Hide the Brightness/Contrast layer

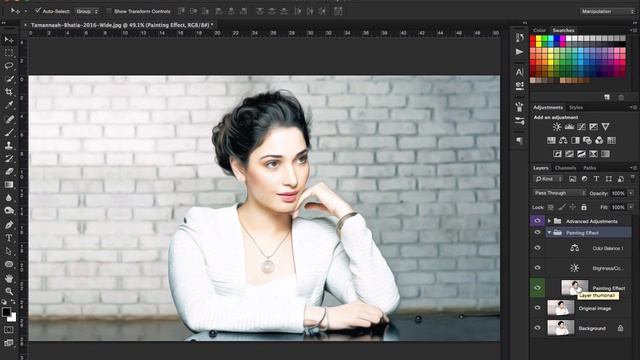[537, 268]
